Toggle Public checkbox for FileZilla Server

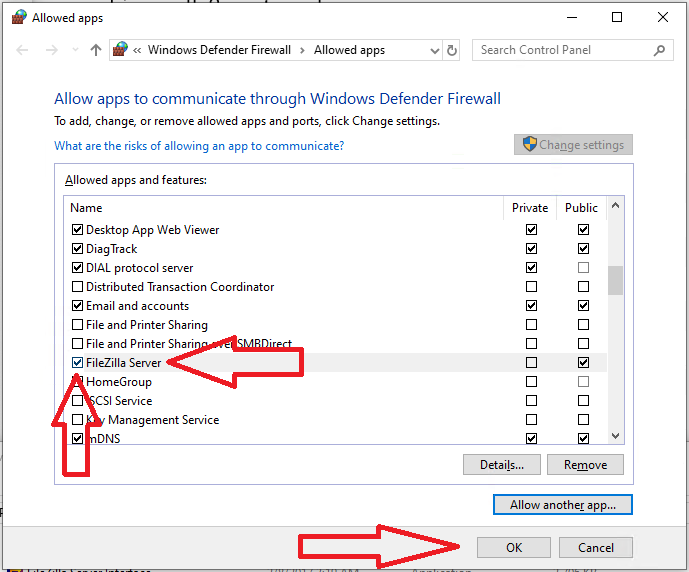click(x=583, y=362)
